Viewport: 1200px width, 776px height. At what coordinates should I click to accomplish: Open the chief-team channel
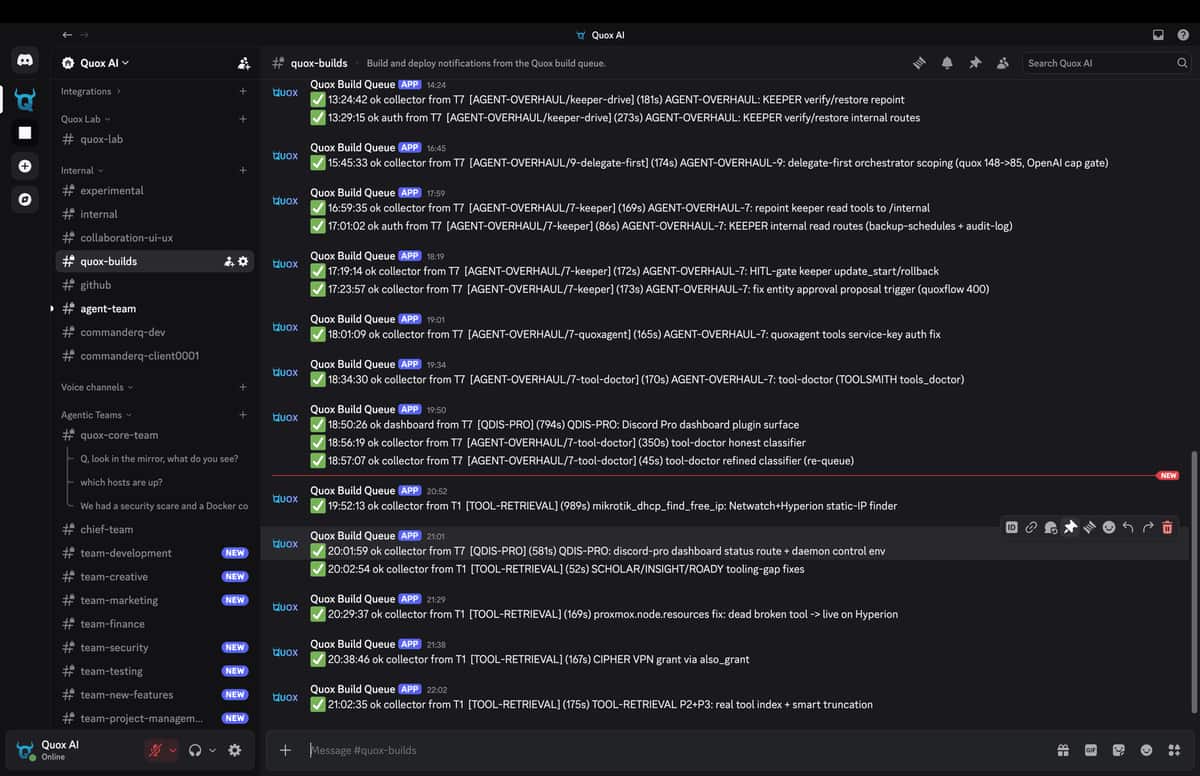pos(155,529)
